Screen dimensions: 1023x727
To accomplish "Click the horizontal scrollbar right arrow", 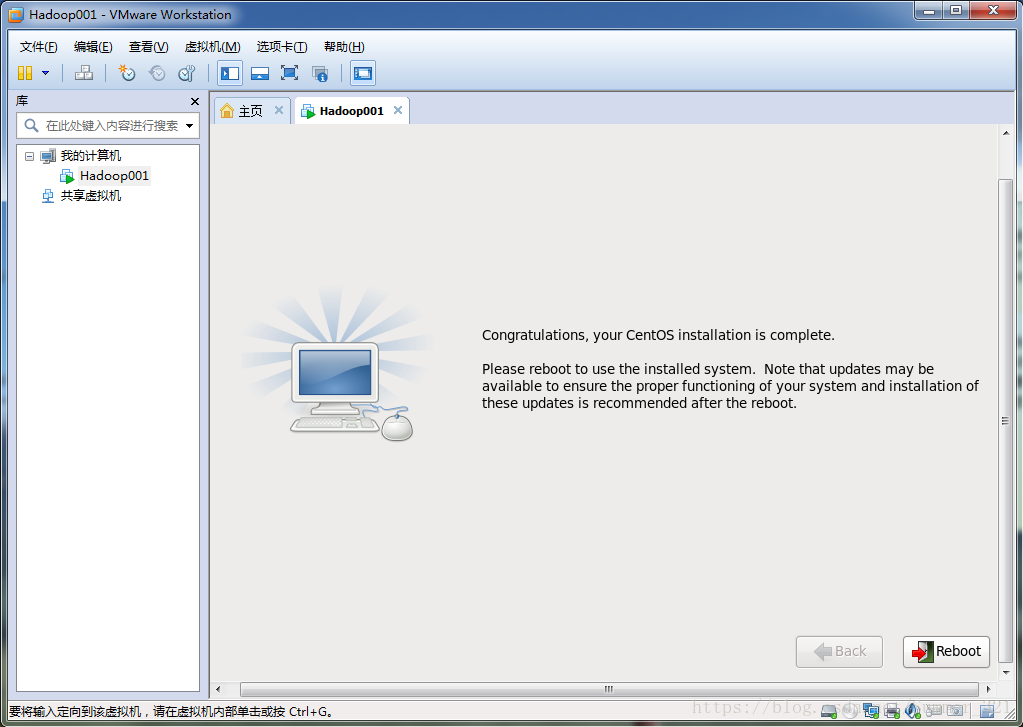I will [988, 689].
